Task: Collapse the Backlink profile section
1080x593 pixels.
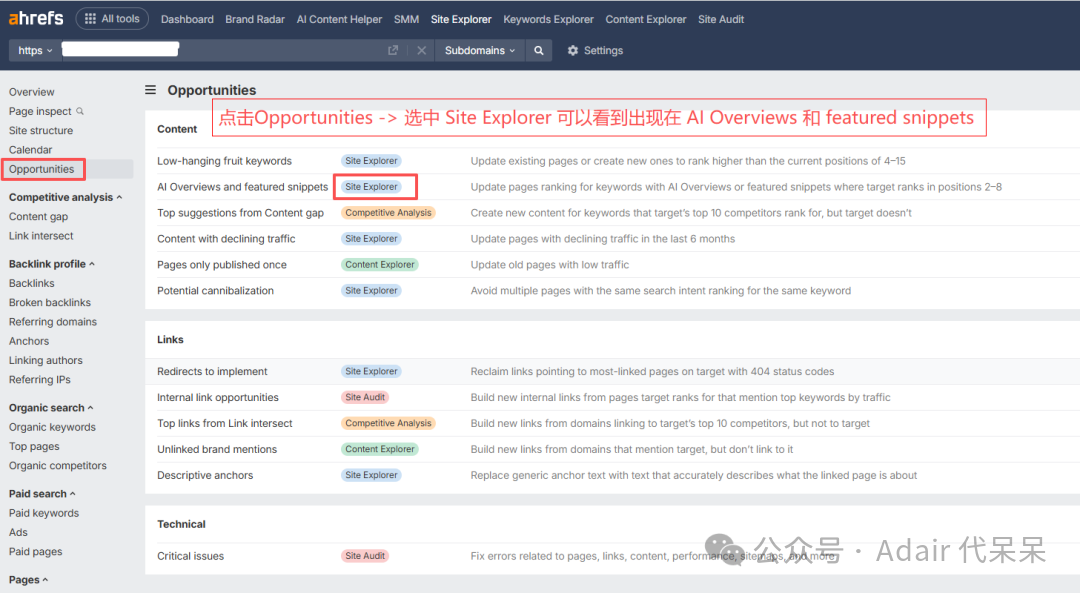Action: click(x=52, y=264)
